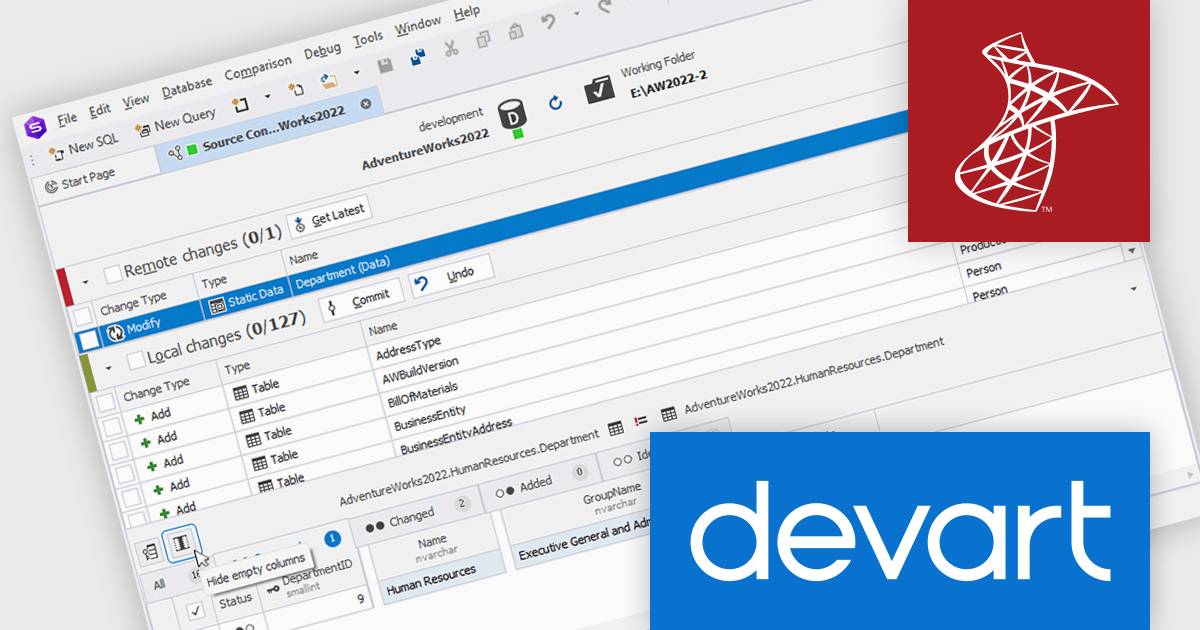
Task: Select the AddressType table name
Action: pos(408,348)
